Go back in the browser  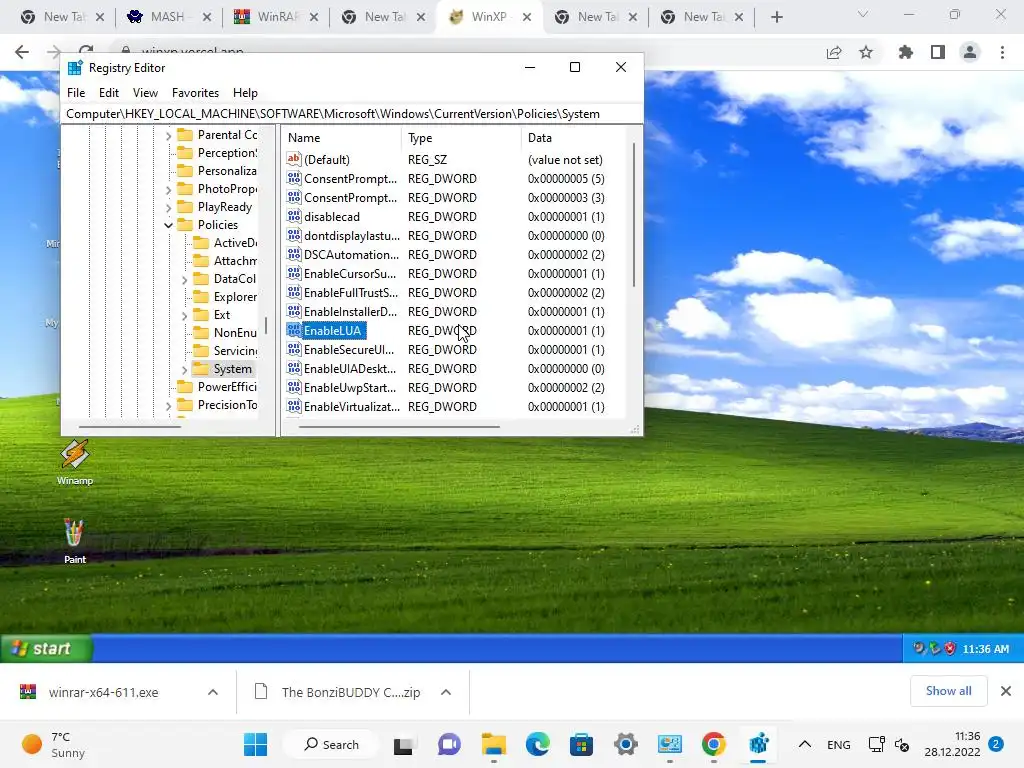point(22,52)
